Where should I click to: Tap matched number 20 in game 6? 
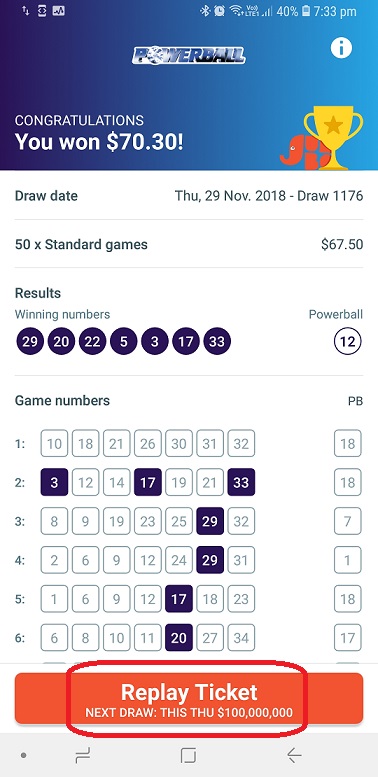pyautogui.click(x=178, y=638)
